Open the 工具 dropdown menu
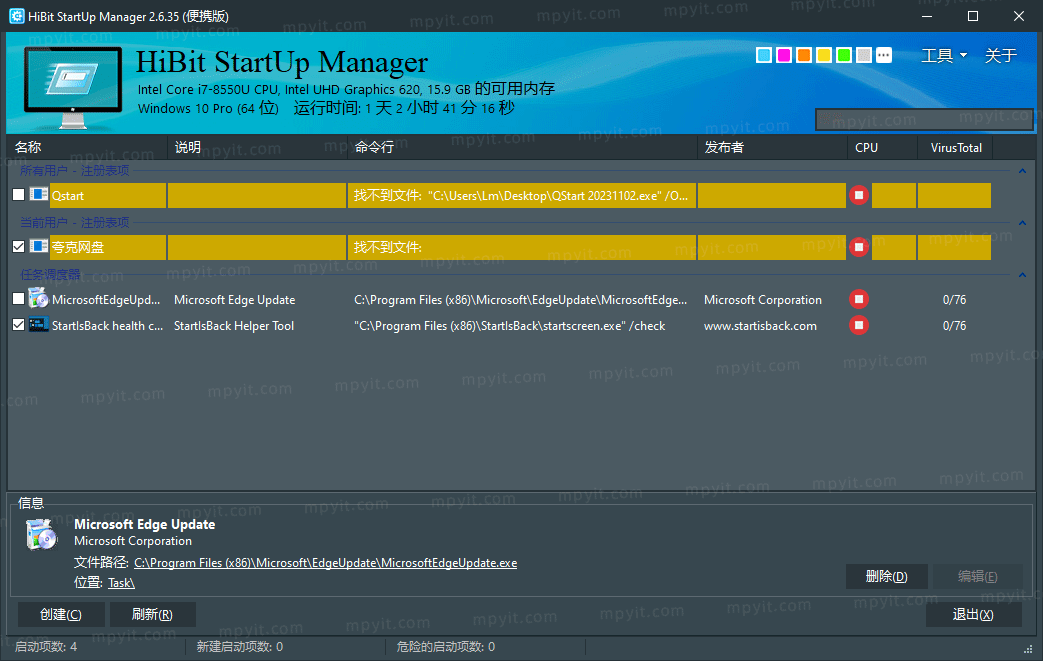The image size is (1043, 661). [x=943, y=55]
